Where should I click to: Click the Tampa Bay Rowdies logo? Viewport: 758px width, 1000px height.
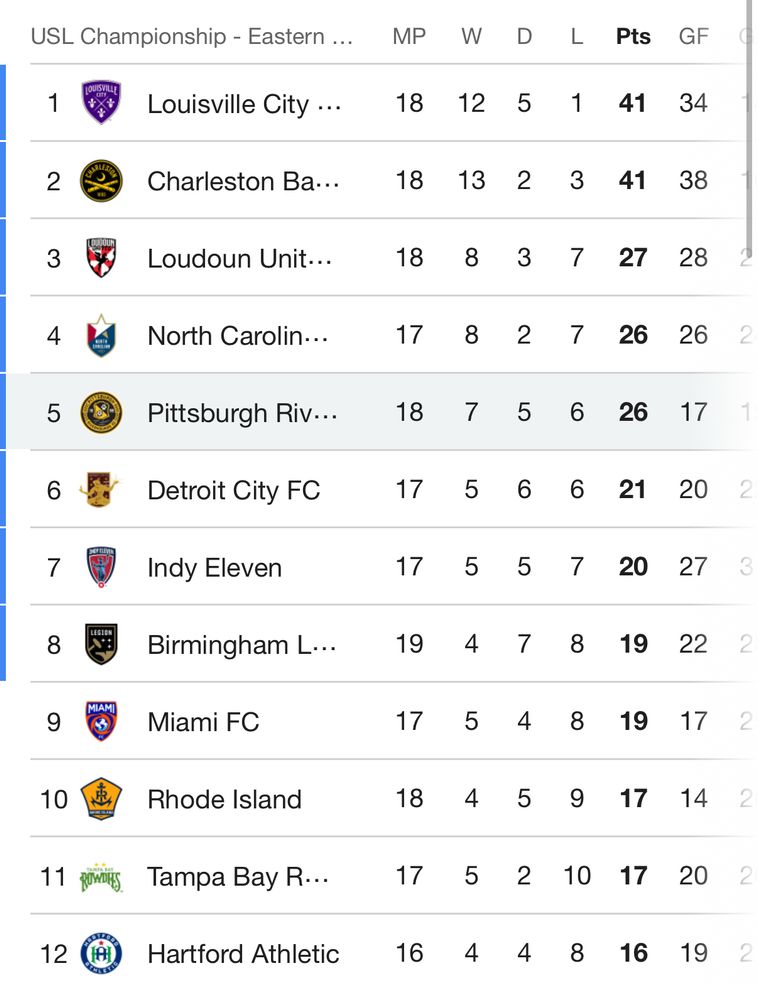pos(101,878)
